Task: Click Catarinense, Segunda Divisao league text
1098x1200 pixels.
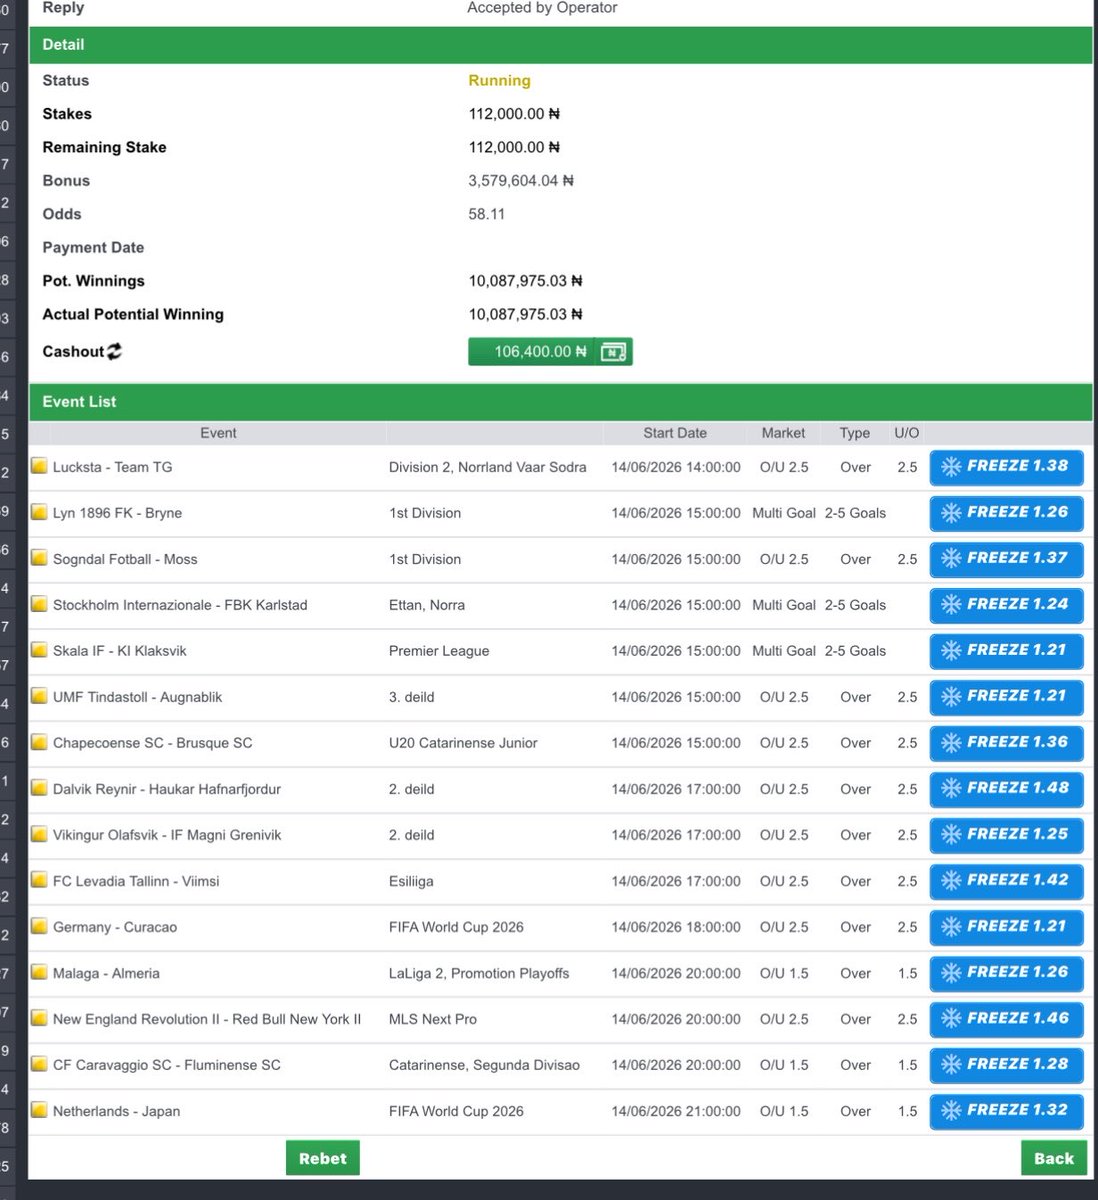Action: [484, 1065]
